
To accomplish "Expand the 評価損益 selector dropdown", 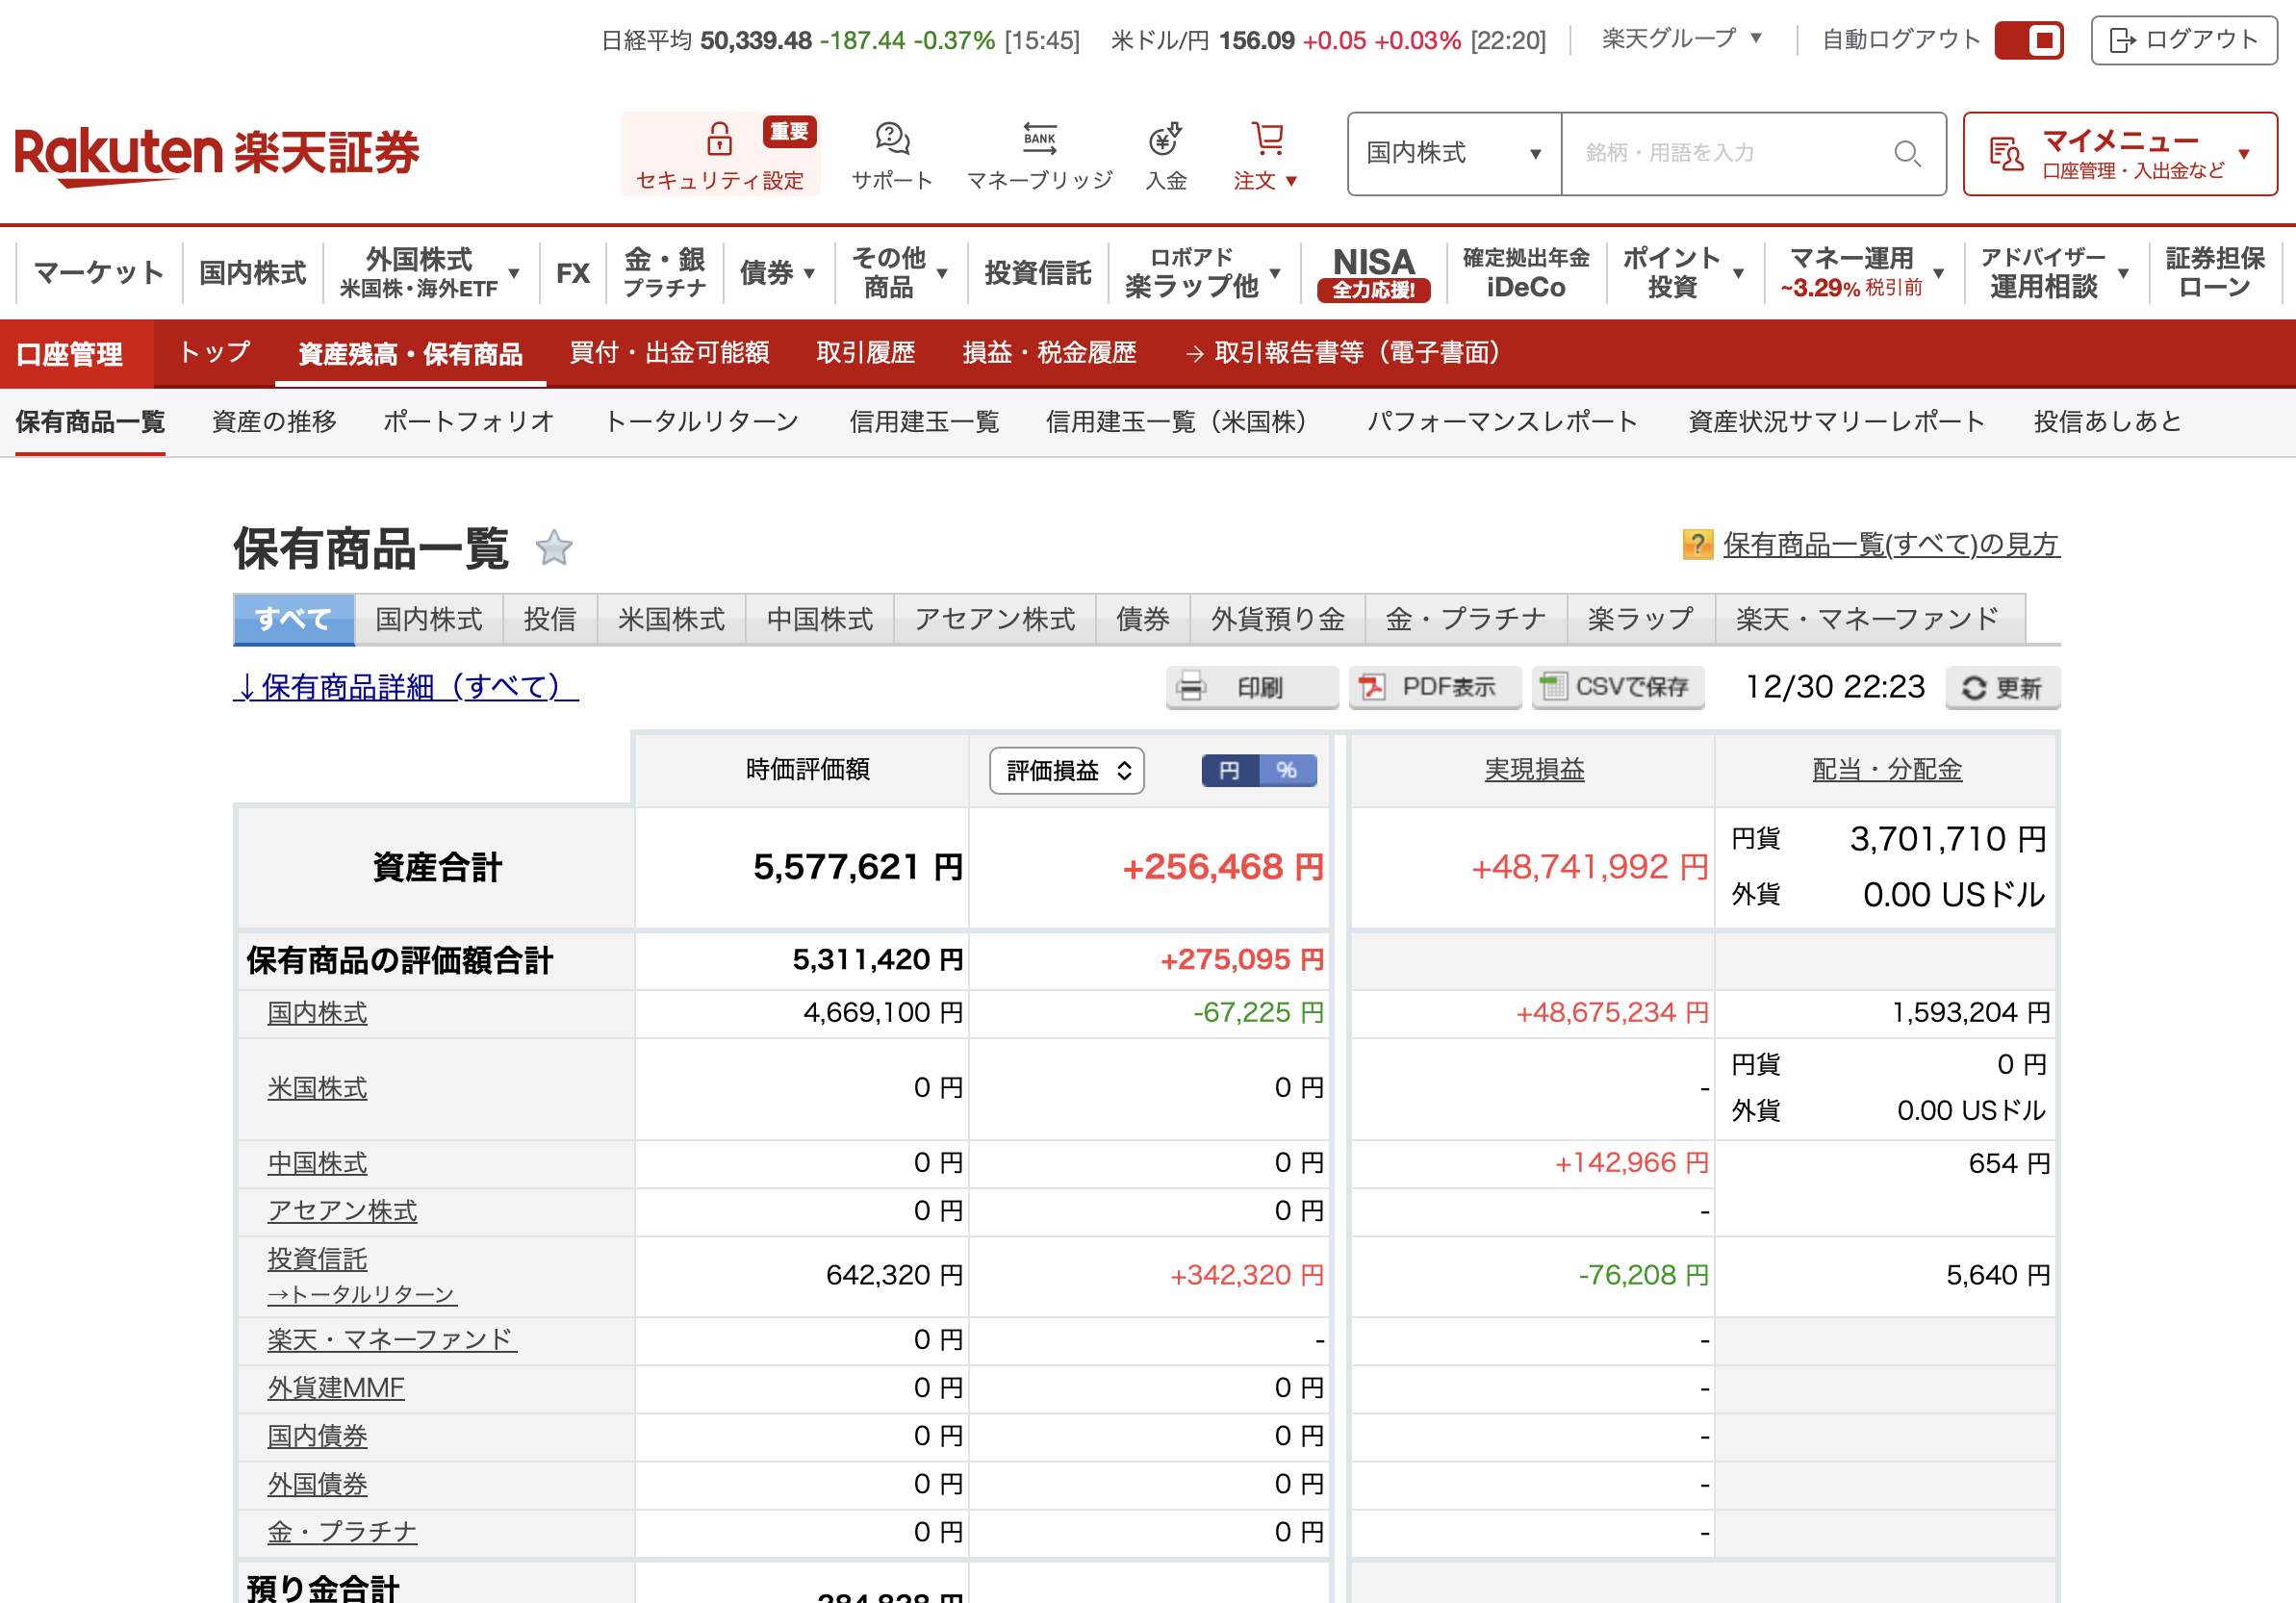I will 1066,771.
